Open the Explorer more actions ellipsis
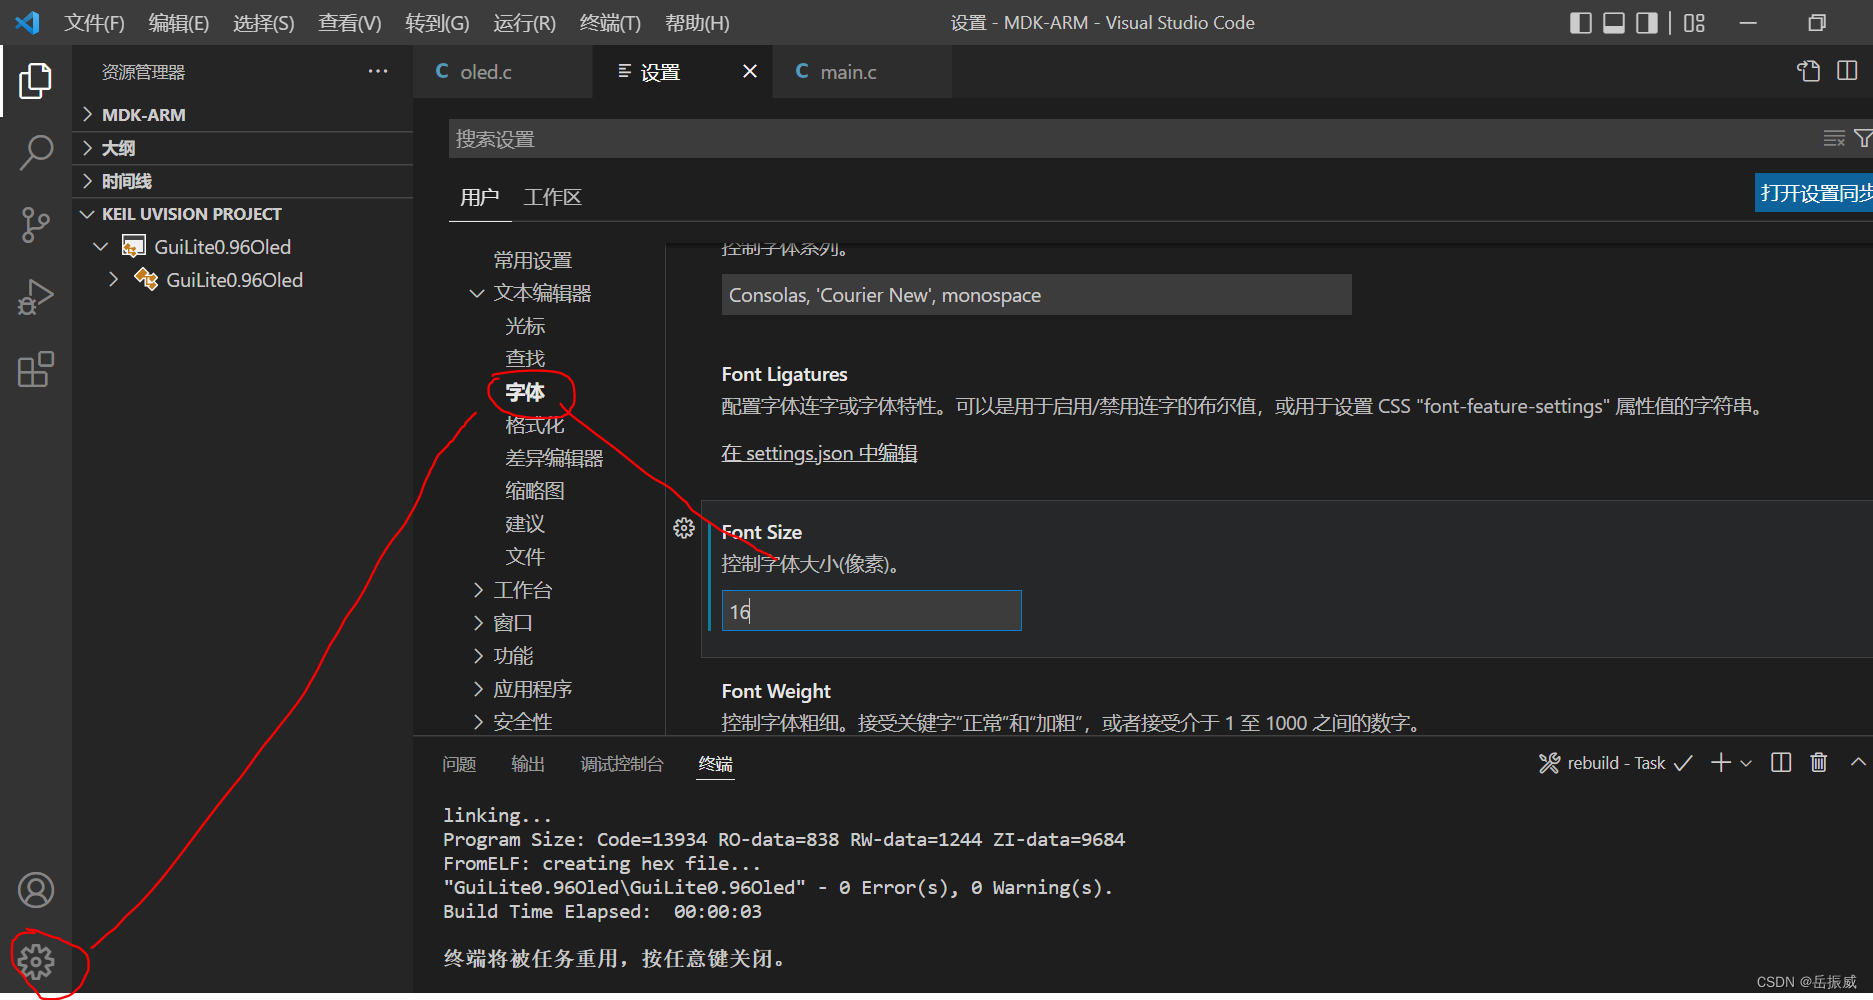 click(378, 71)
